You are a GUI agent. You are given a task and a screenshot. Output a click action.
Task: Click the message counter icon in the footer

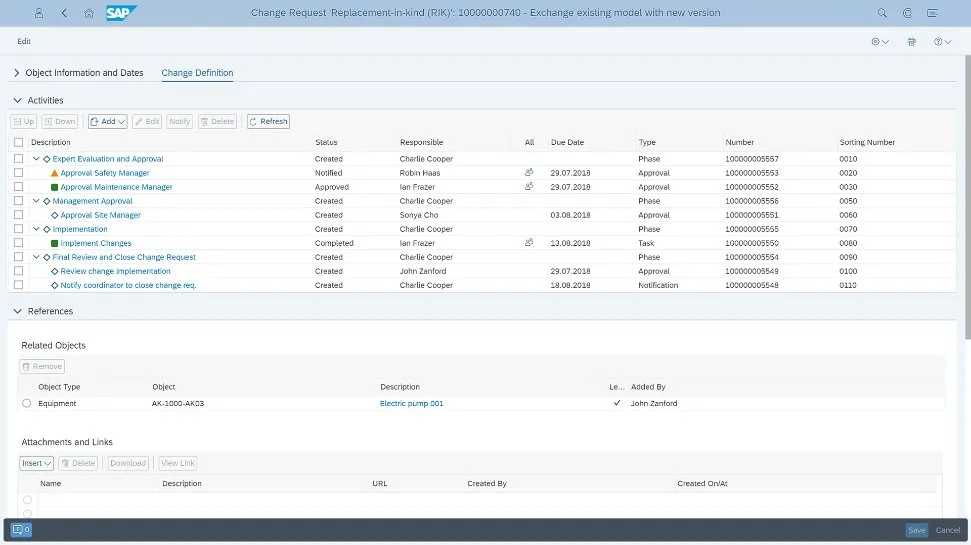point(21,530)
